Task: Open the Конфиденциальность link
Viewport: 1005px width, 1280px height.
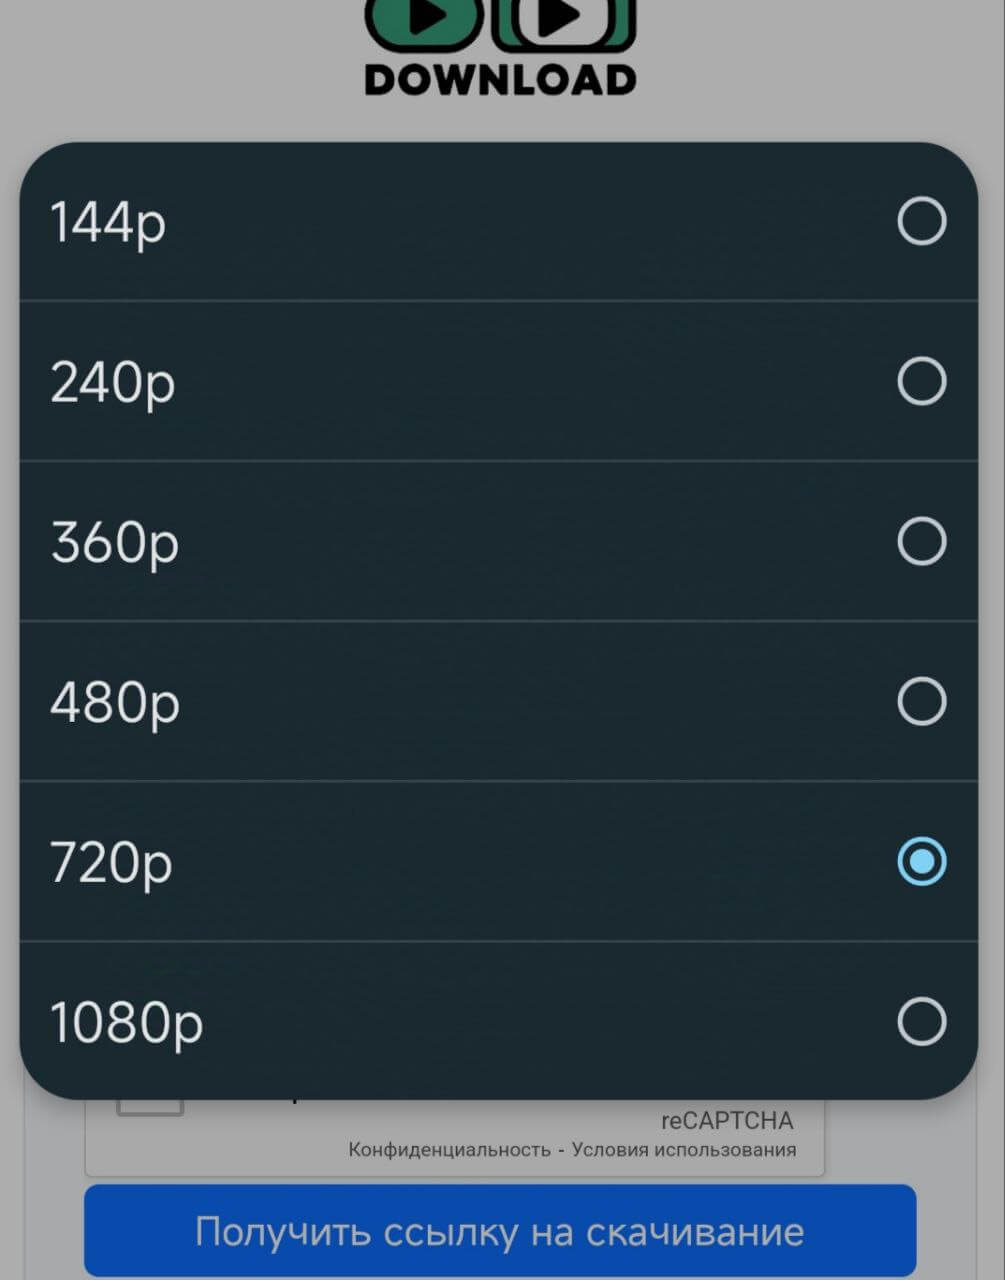Action: pos(449,1150)
